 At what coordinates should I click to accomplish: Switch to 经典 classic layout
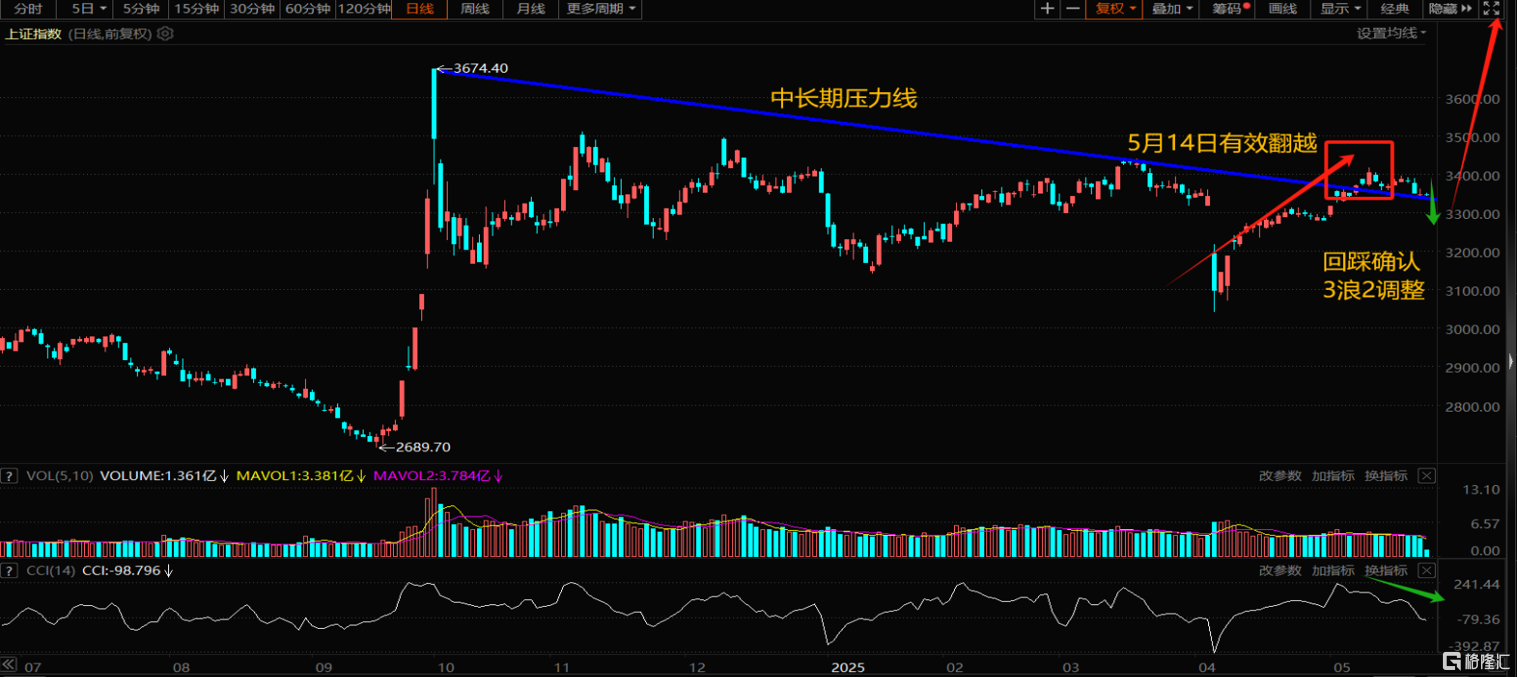coord(1395,9)
